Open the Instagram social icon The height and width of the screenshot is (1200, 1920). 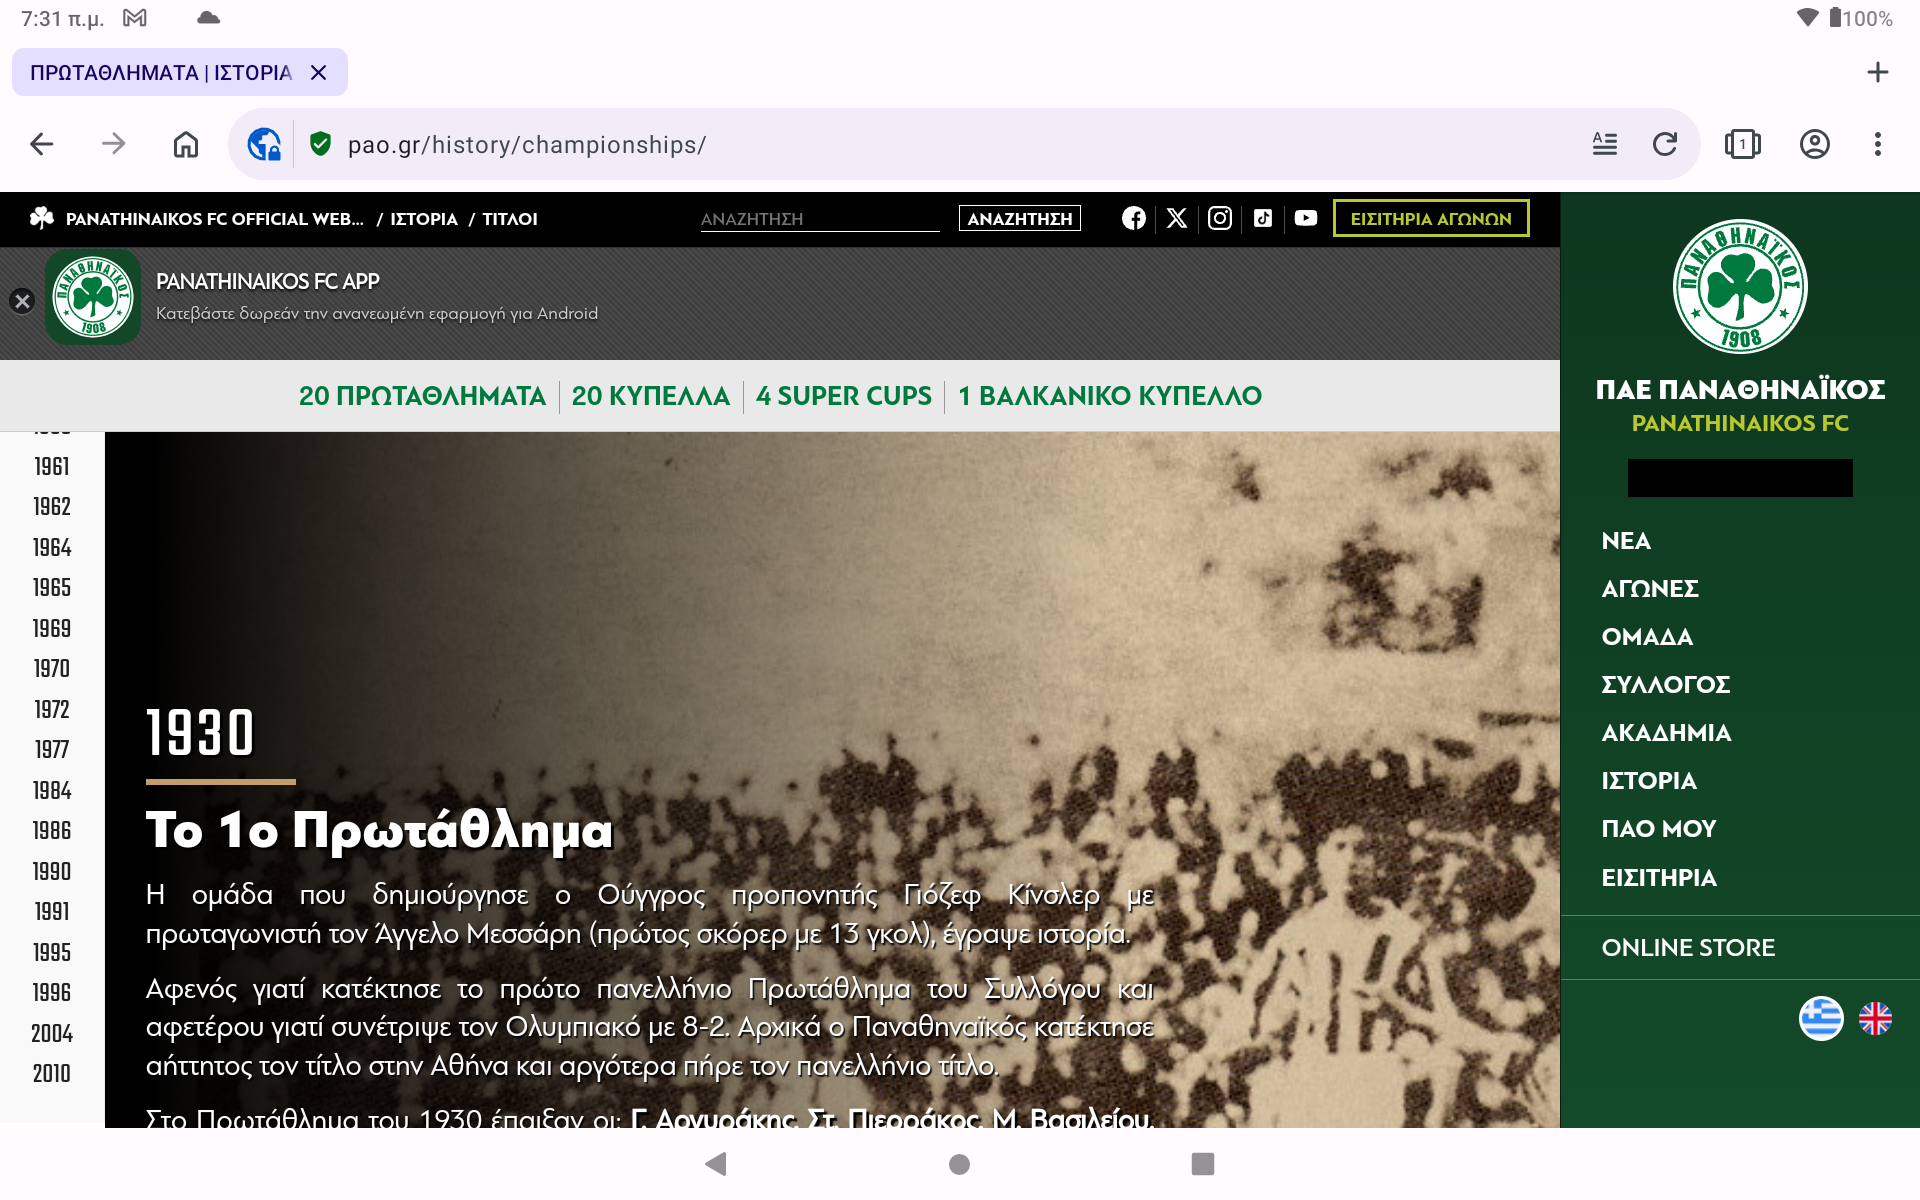pos(1219,218)
